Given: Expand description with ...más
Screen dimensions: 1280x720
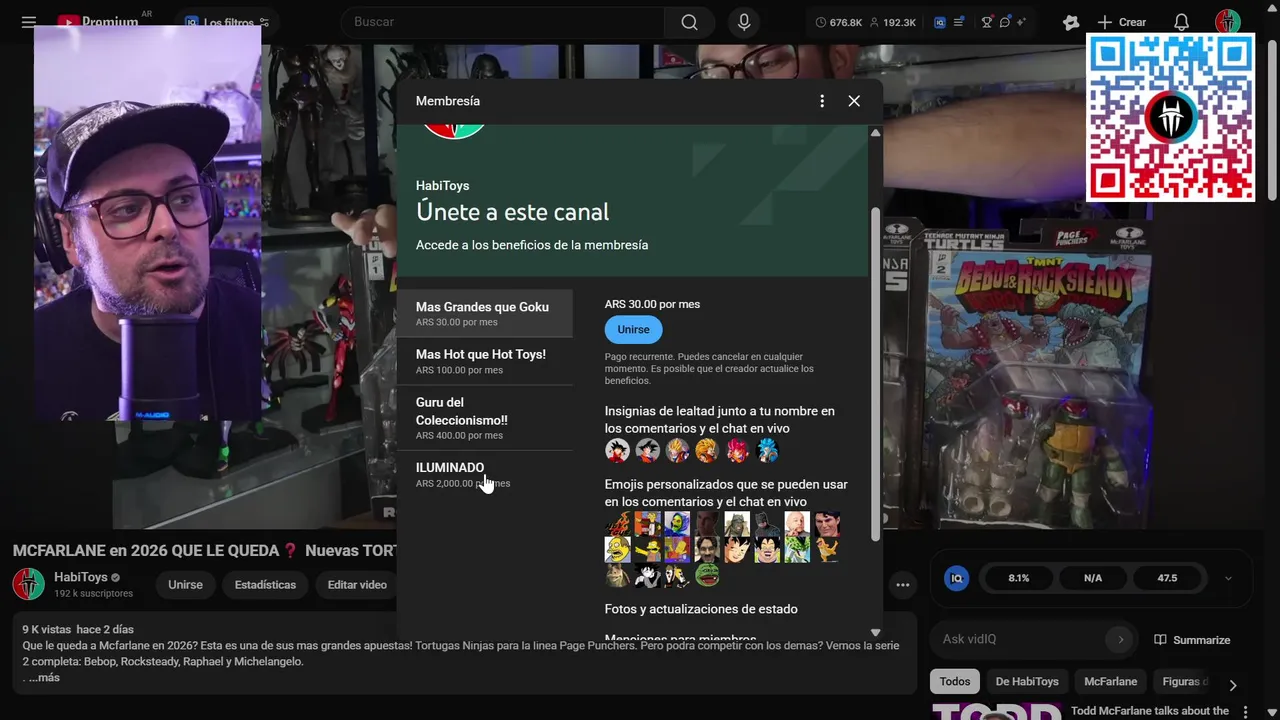Looking at the screenshot, I should pyautogui.click(x=44, y=678).
